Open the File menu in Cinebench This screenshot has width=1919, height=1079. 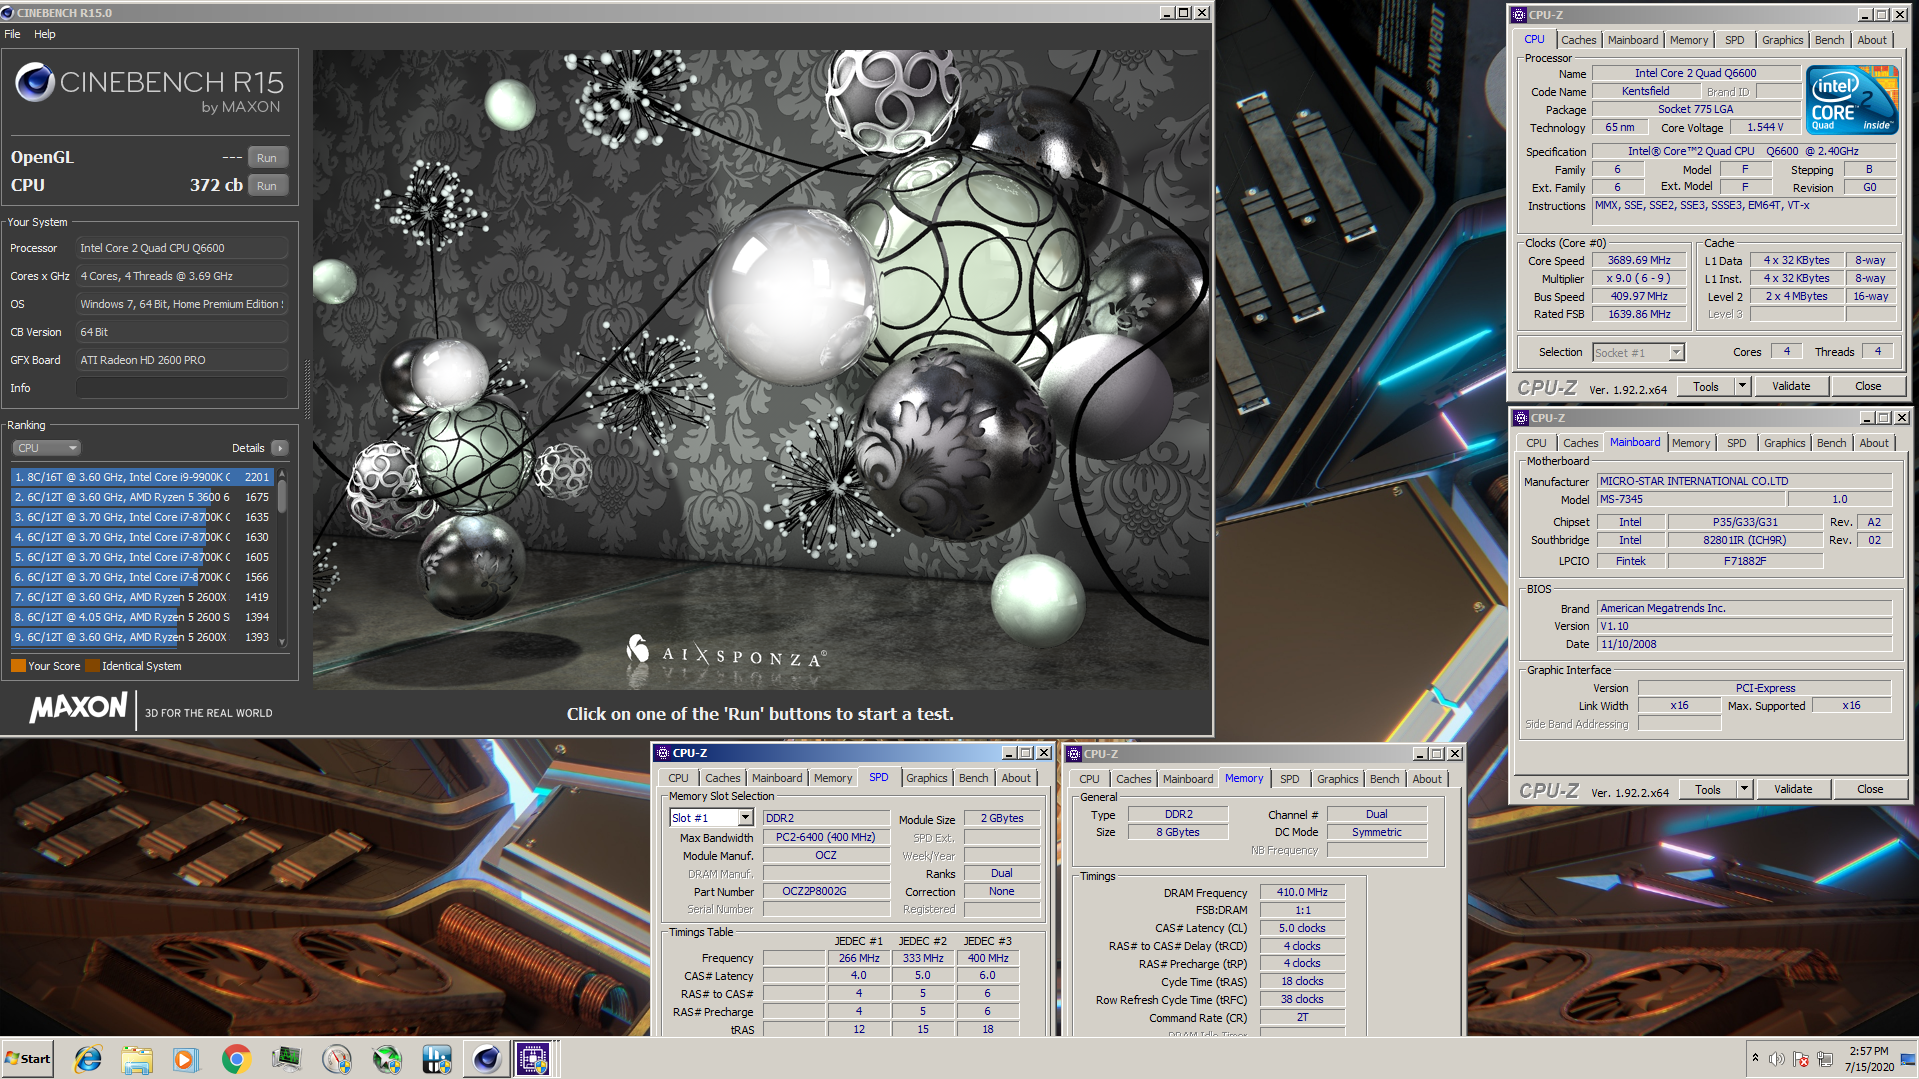(12, 34)
